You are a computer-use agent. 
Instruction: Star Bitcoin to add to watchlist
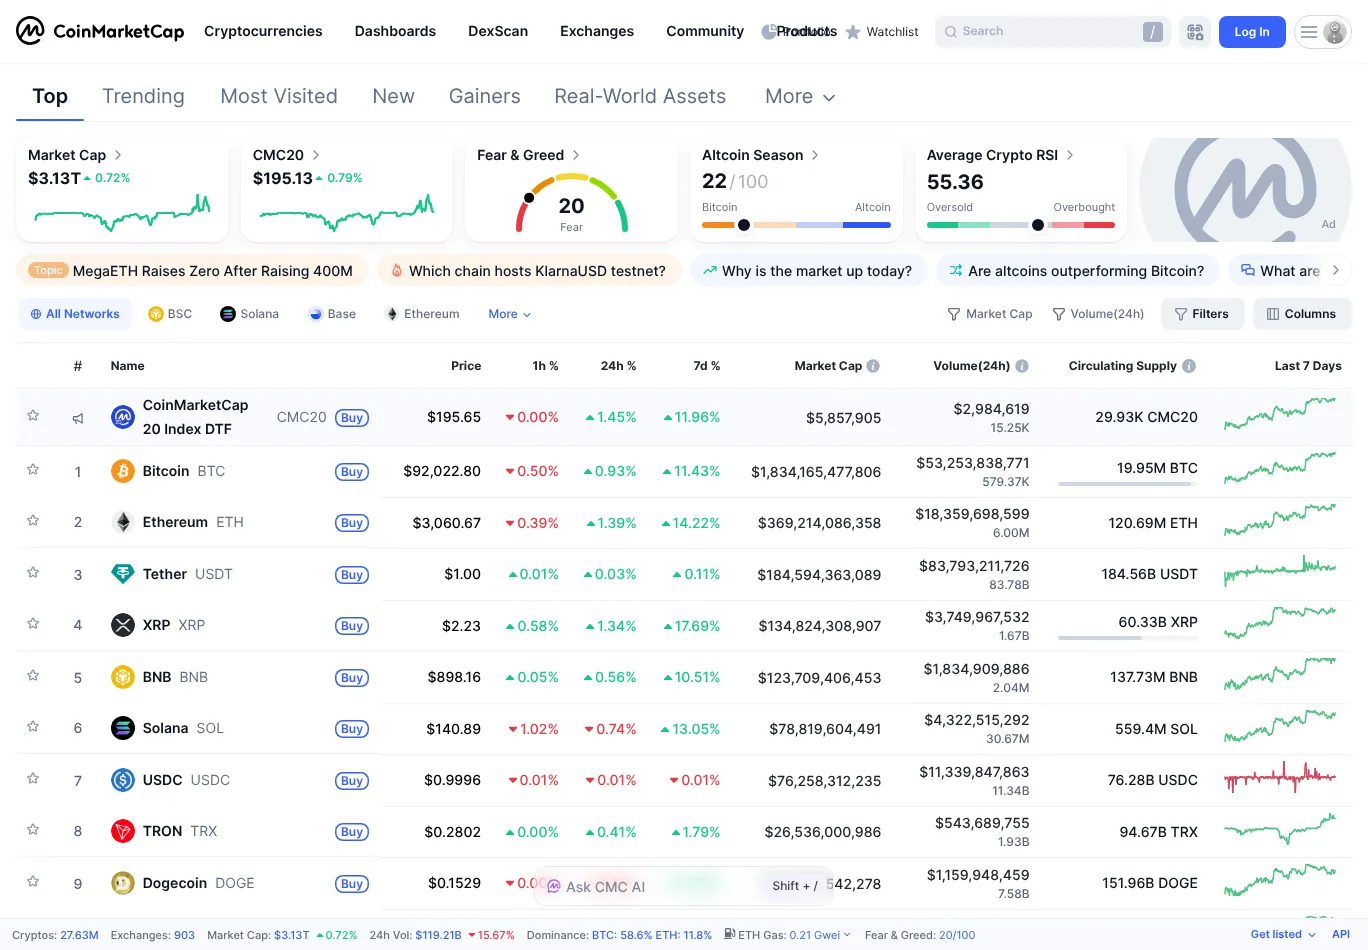point(33,470)
